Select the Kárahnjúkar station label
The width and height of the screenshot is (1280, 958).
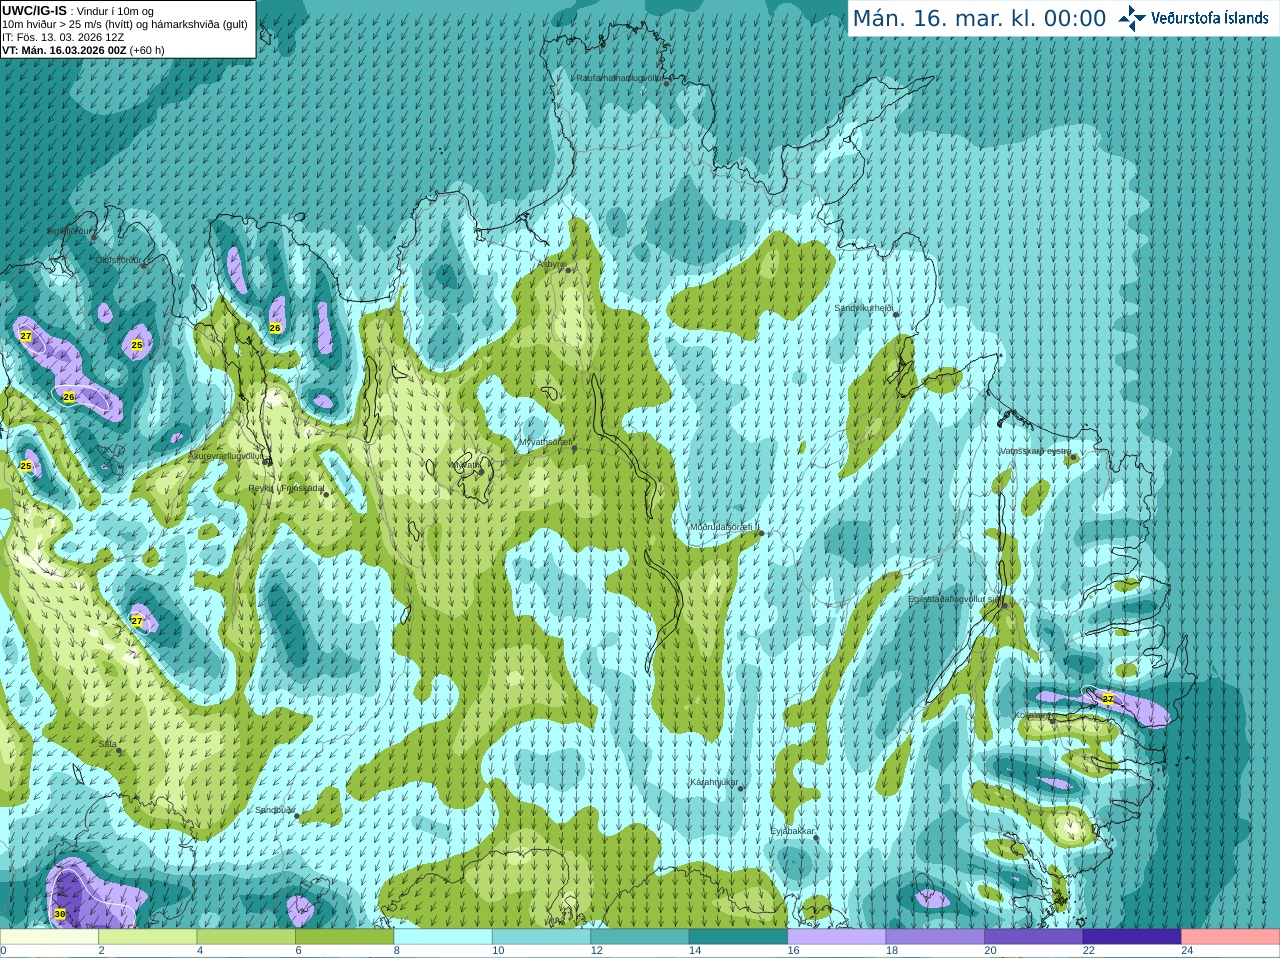pyautogui.click(x=714, y=782)
